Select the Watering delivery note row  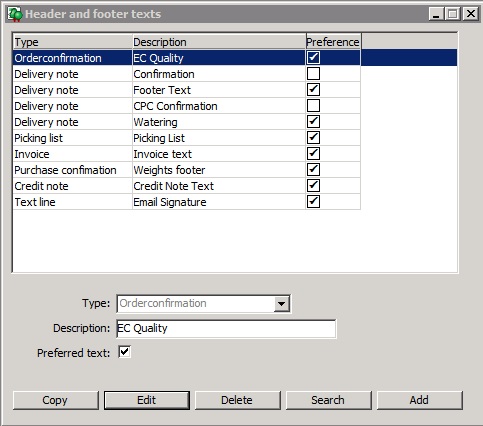point(187,122)
